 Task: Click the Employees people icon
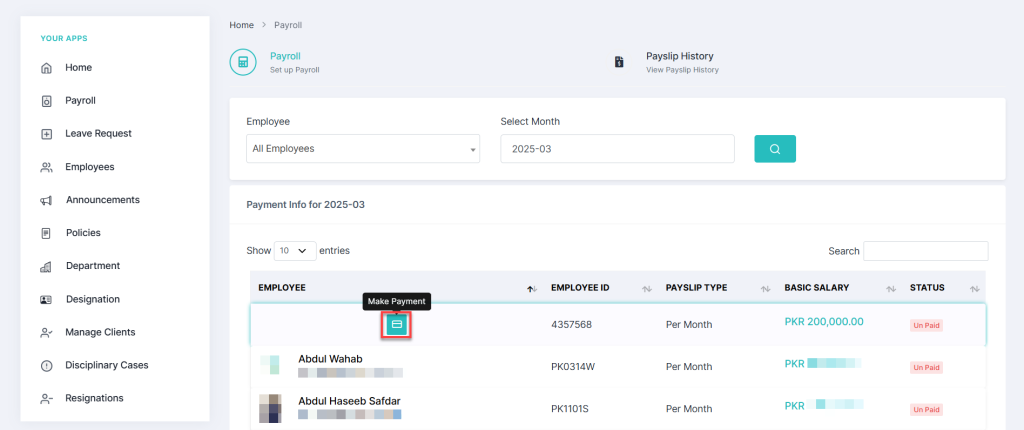46,167
